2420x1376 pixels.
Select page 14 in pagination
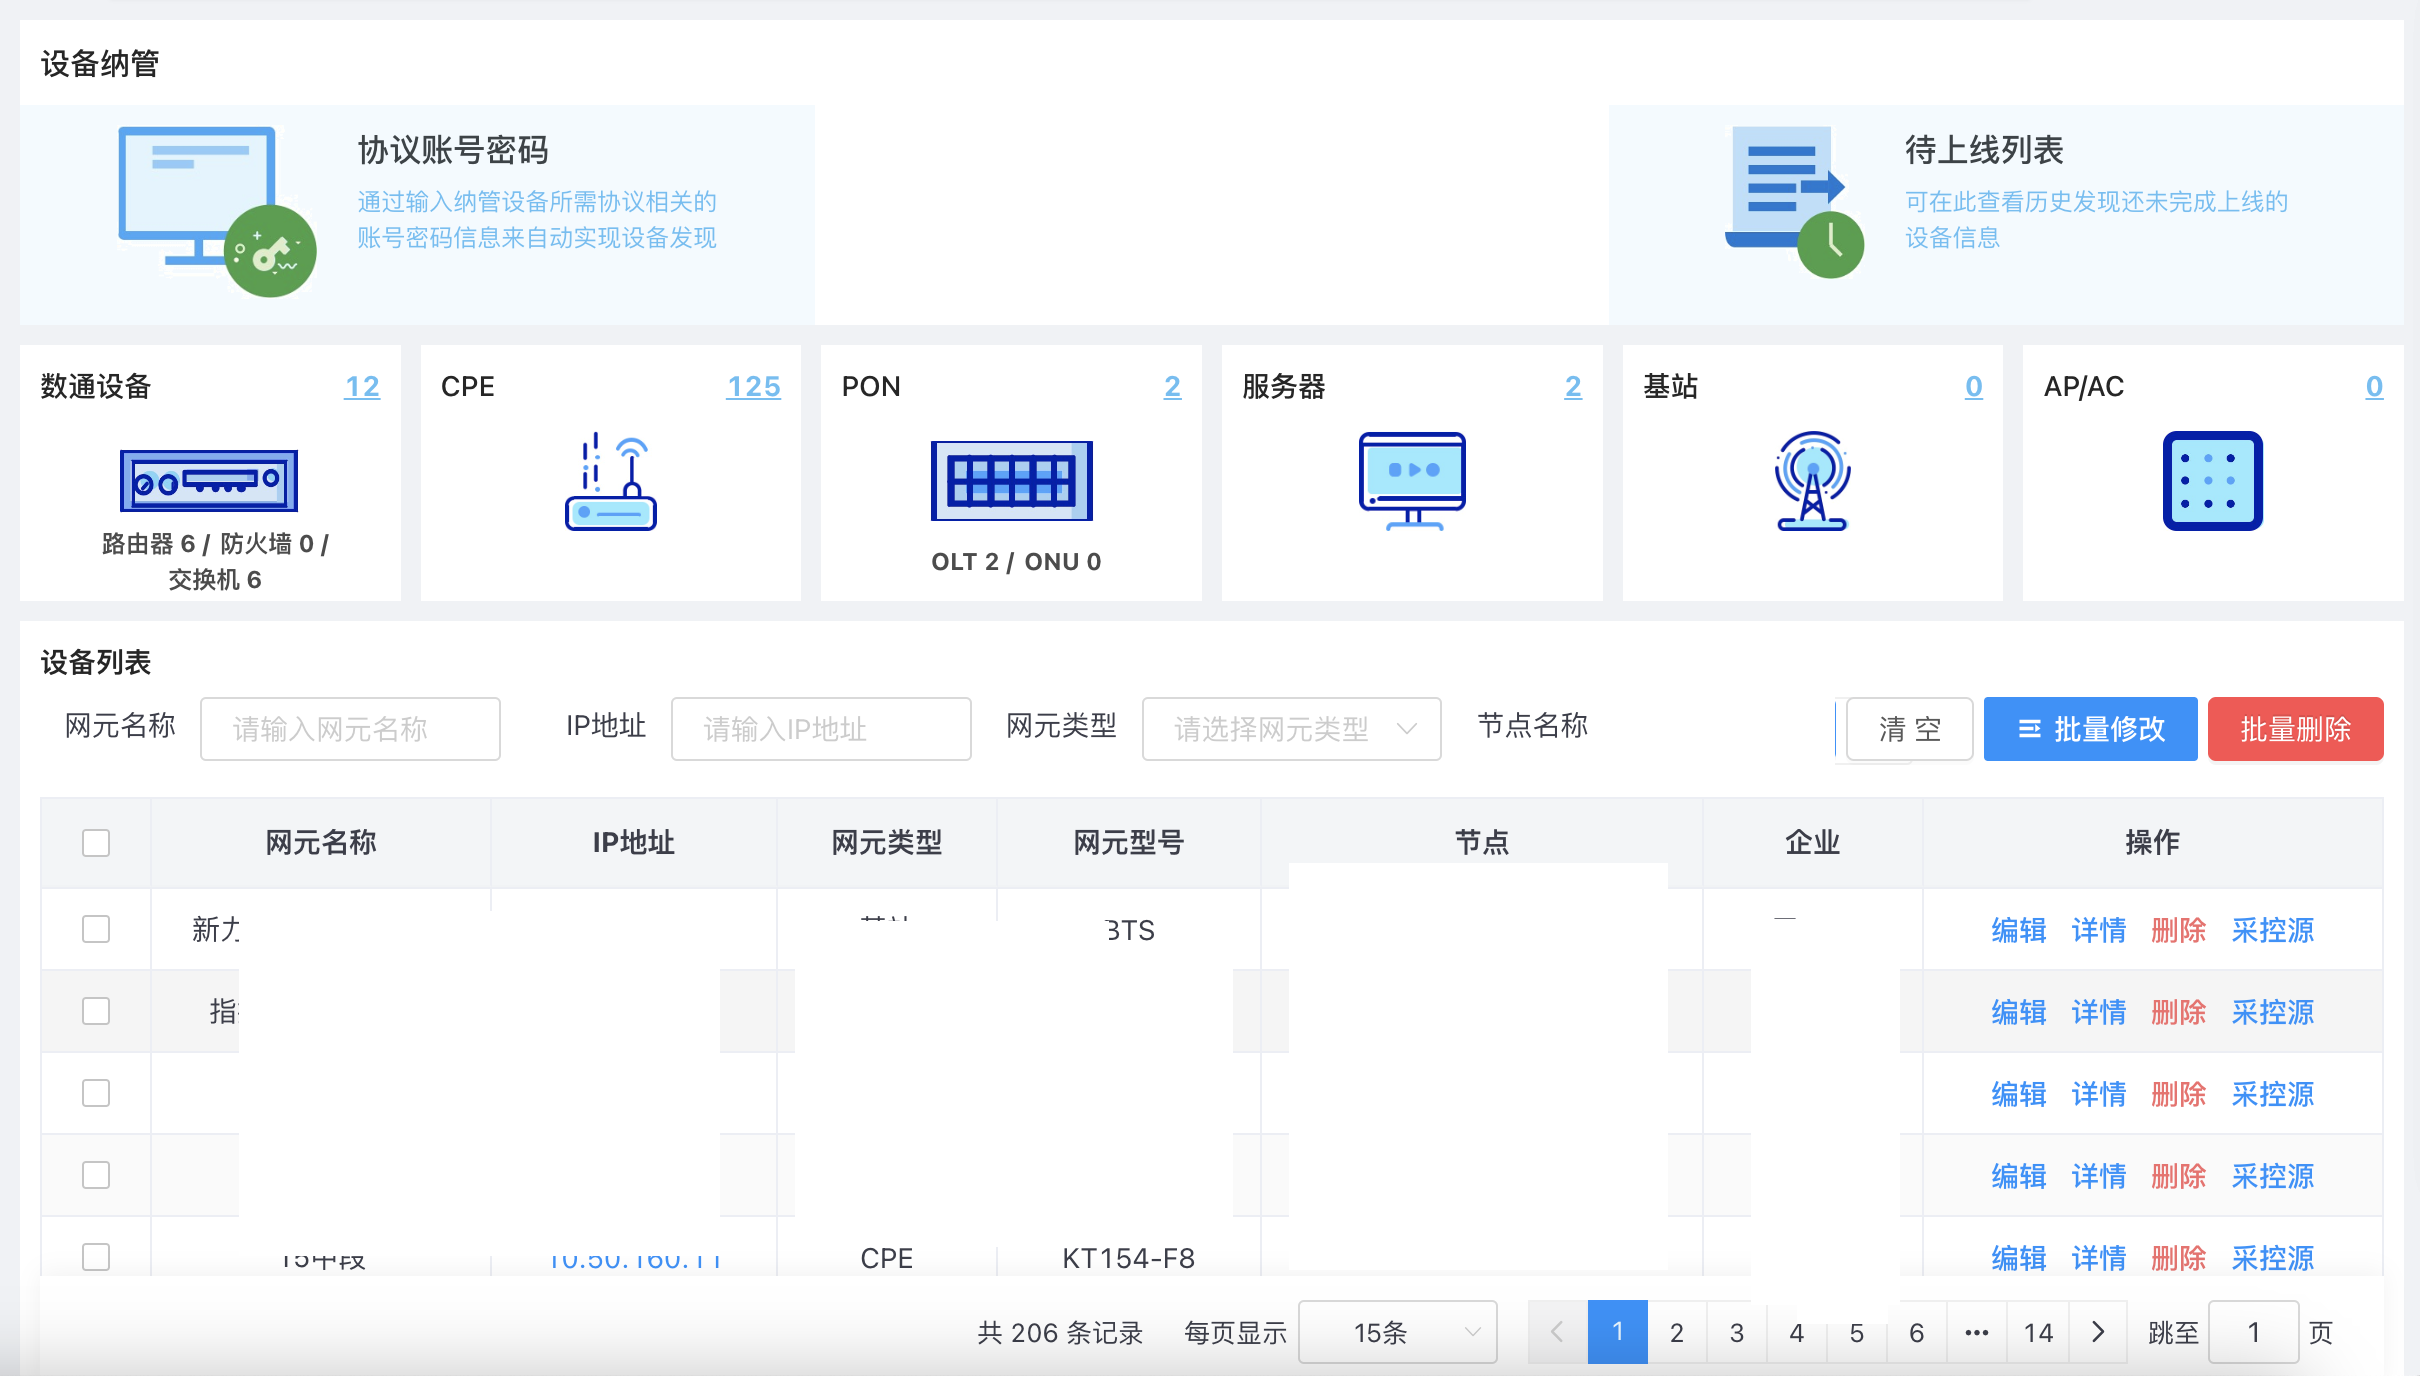pos(2038,1332)
